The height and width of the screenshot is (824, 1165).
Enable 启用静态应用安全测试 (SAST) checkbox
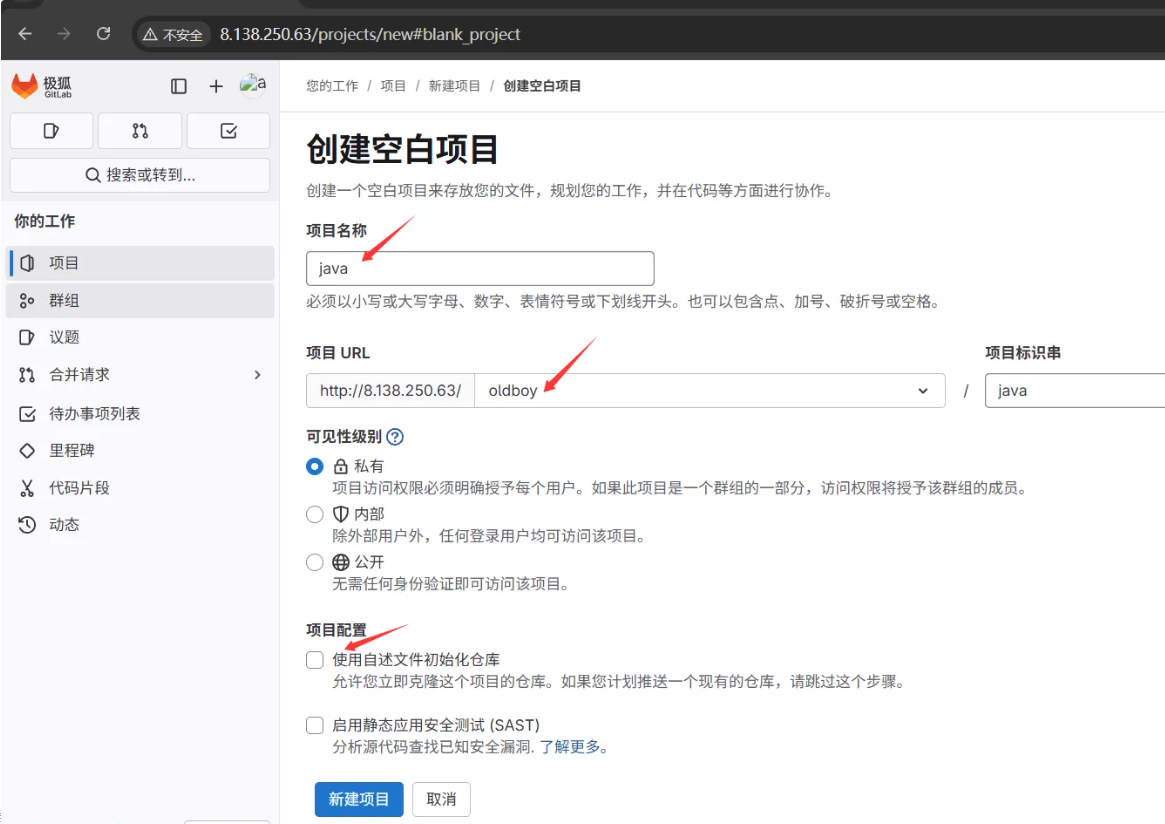315,725
